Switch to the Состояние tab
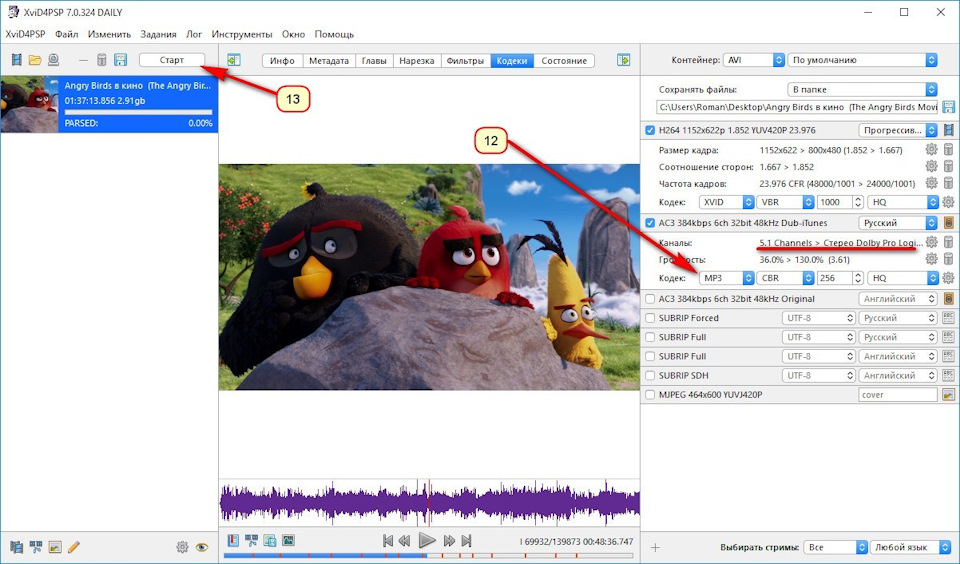 (564, 61)
